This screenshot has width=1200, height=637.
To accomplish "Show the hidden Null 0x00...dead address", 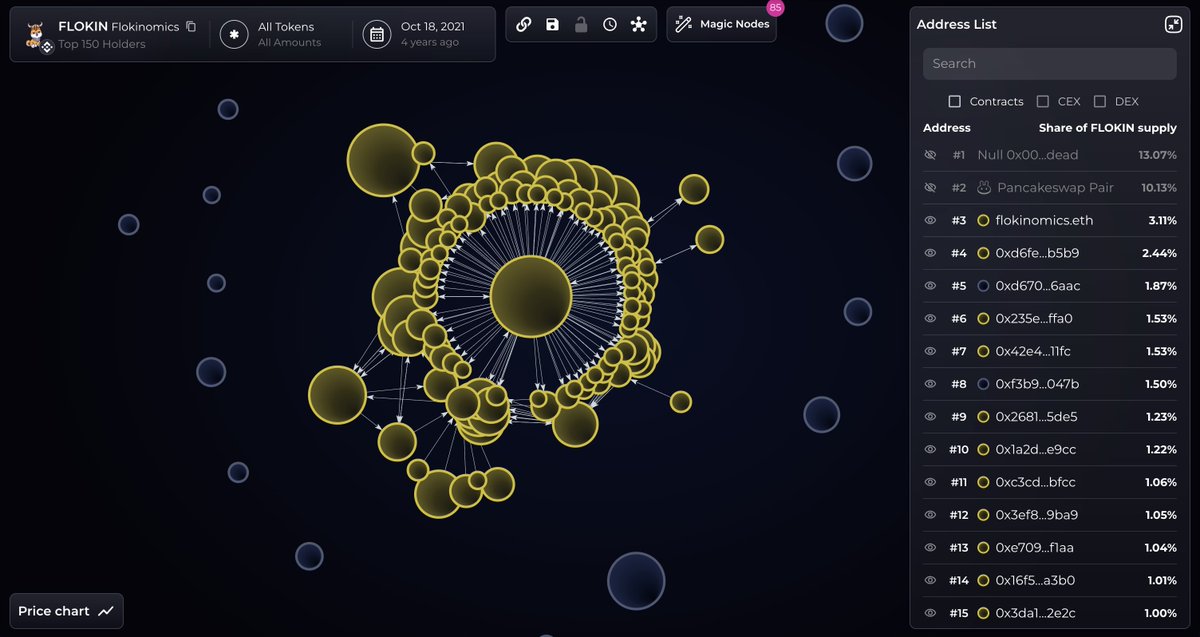I will click(x=930, y=155).
